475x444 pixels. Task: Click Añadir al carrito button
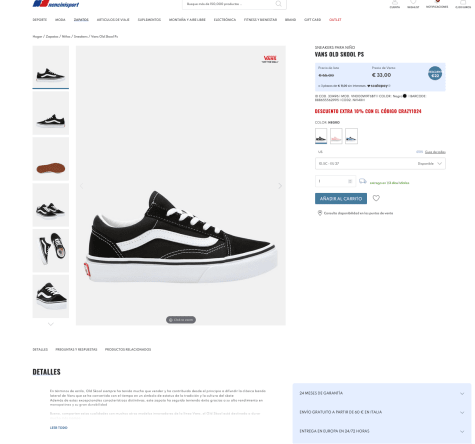tap(341, 199)
